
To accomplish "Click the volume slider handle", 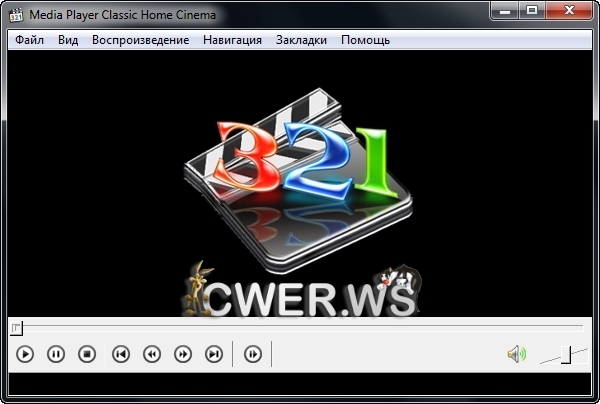I will [566, 355].
